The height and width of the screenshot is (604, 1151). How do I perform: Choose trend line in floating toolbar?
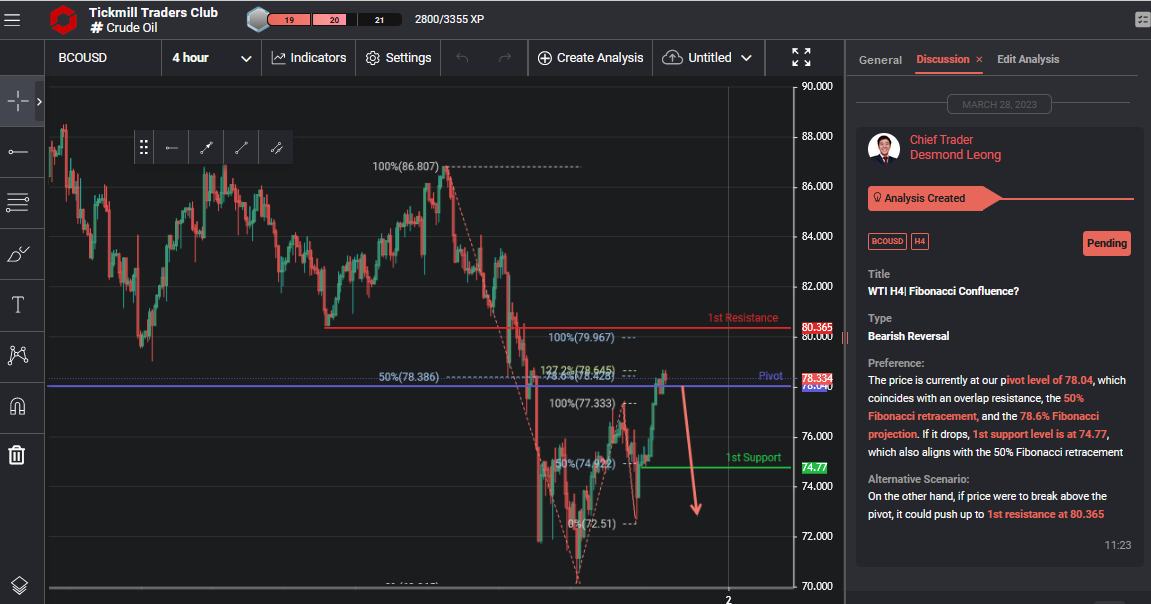point(241,148)
